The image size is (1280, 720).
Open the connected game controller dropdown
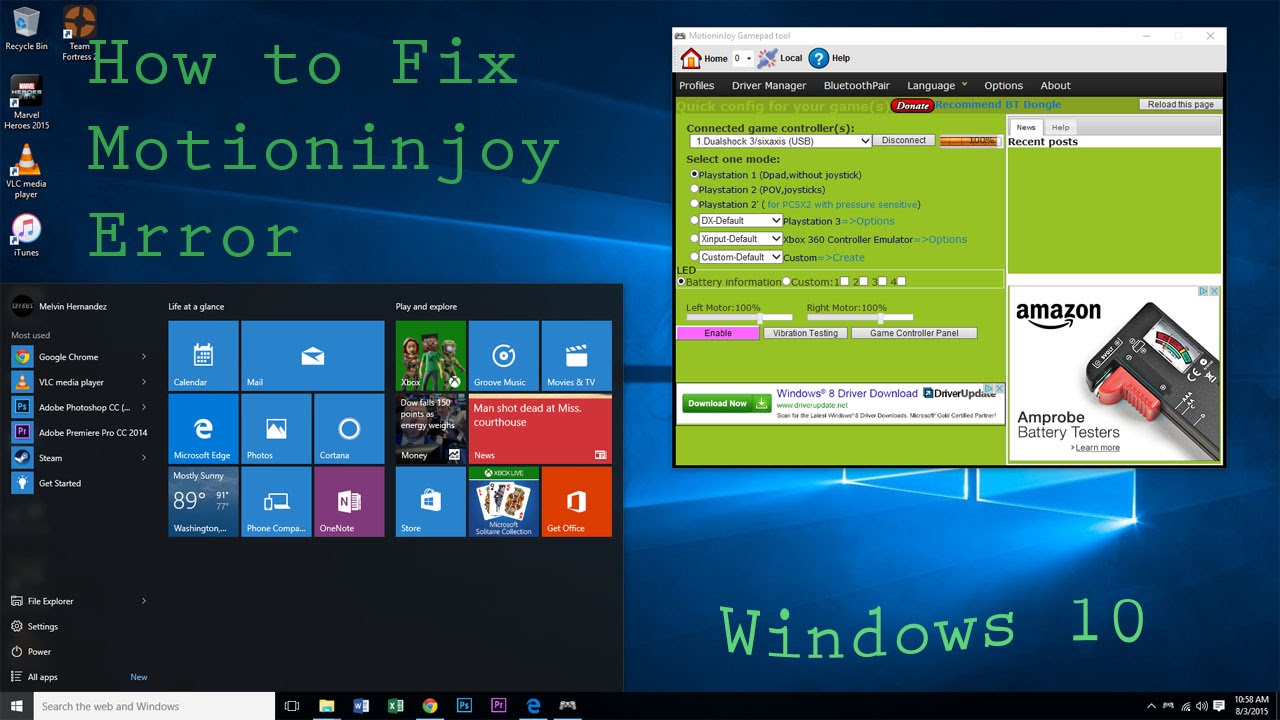click(x=779, y=141)
